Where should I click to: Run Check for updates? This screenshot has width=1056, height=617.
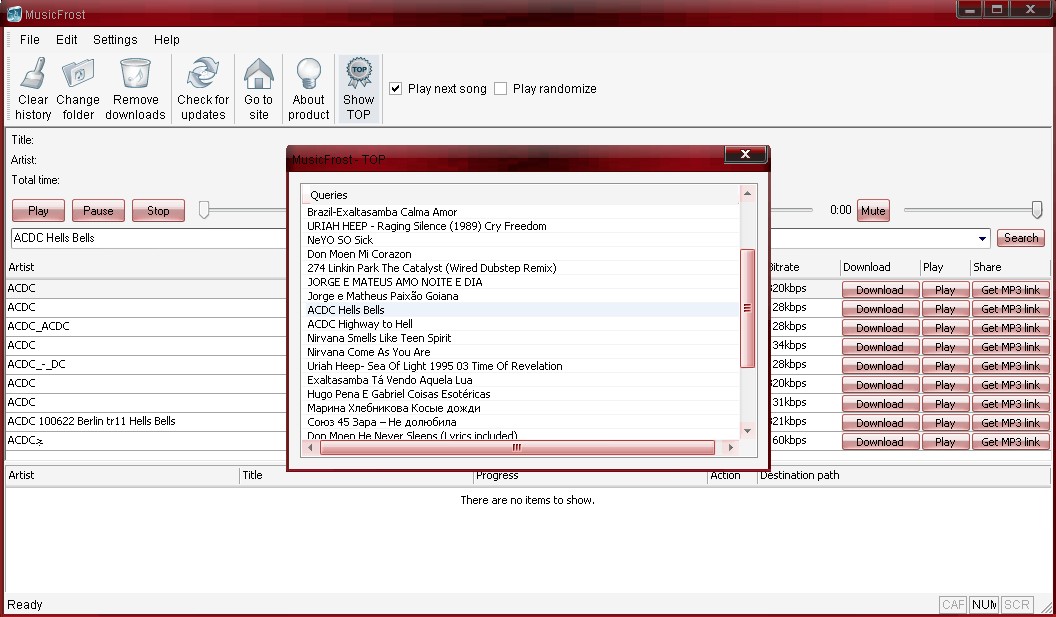point(203,90)
